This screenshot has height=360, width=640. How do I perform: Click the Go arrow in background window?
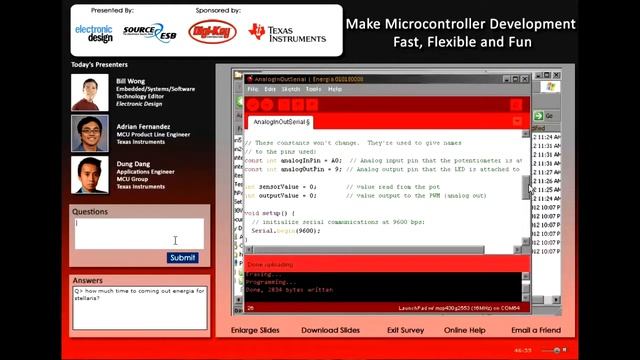tap(539, 116)
